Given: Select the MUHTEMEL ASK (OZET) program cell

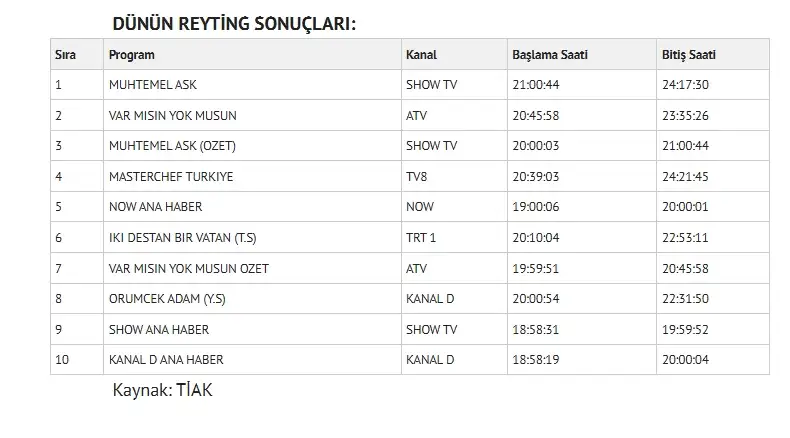Looking at the screenshot, I should pos(252,146).
